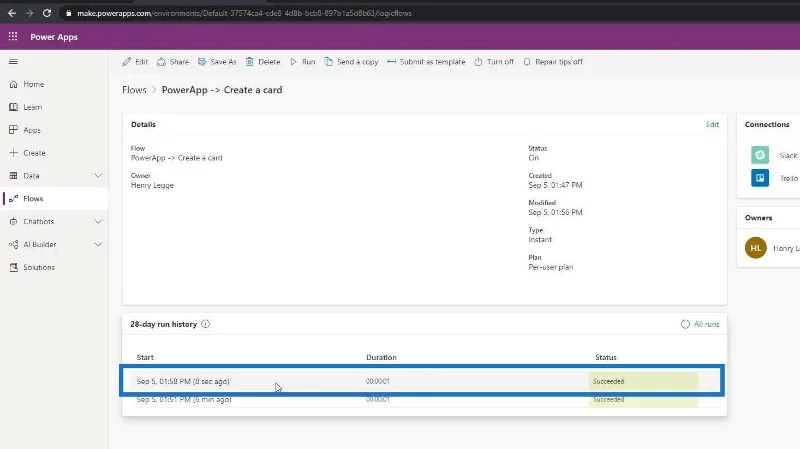800x449 pixels.
Task: Click owner name Henry Legge in Details
Action: [153, 185]
